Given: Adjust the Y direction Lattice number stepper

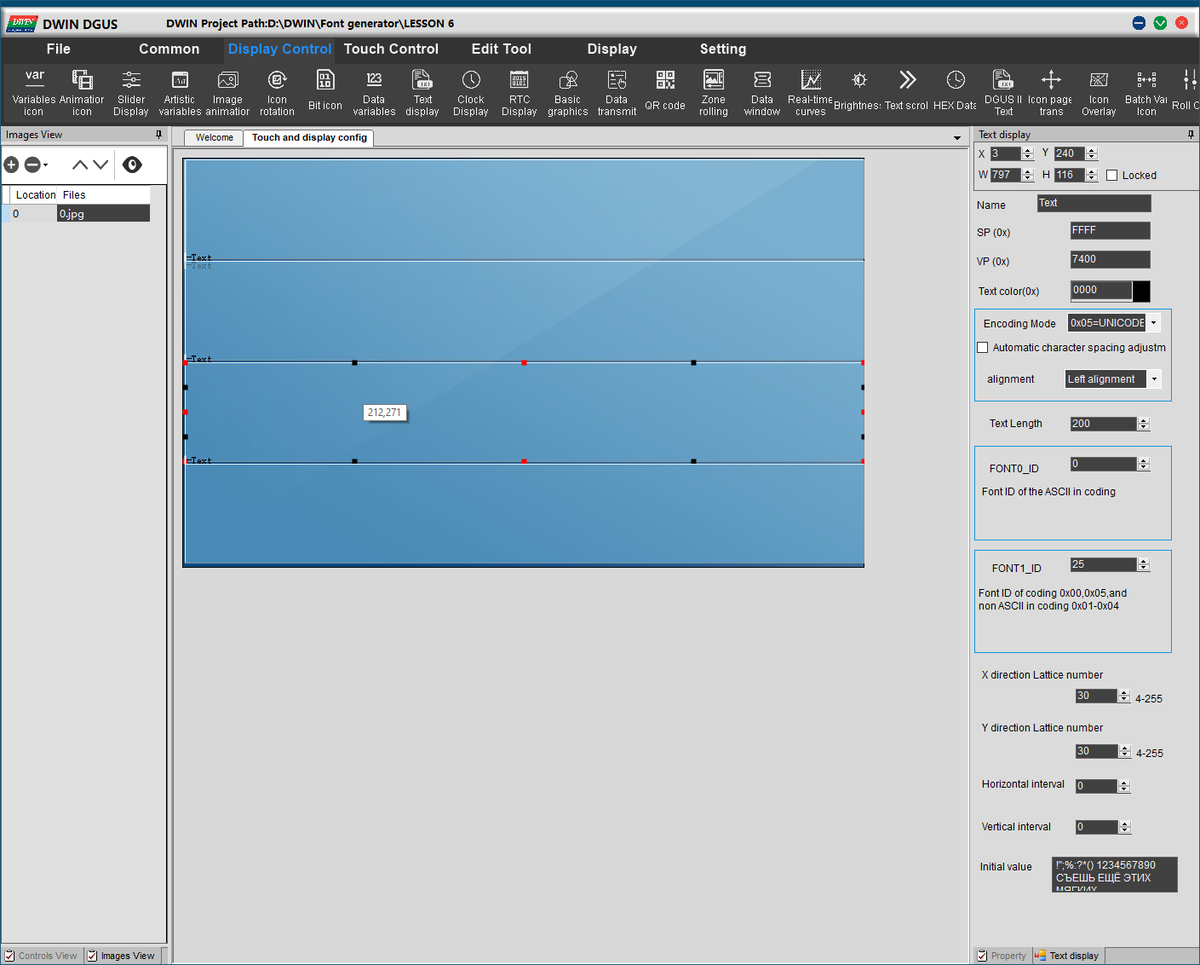Looking at the screenshot, I should (1125, 752).
